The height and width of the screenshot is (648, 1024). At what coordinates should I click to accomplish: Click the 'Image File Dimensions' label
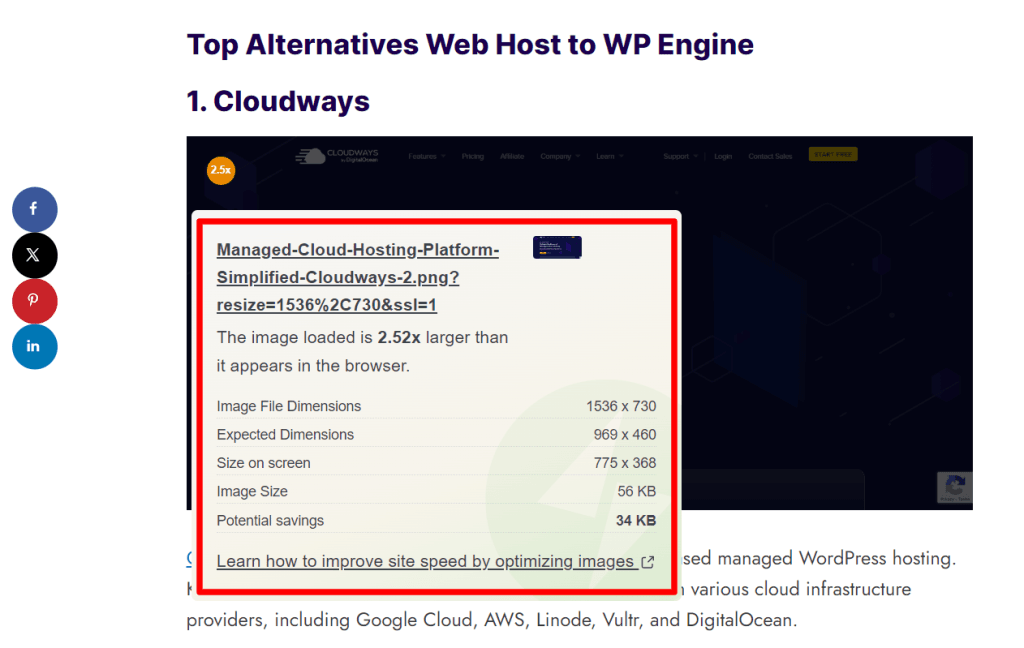pos(289,406)
